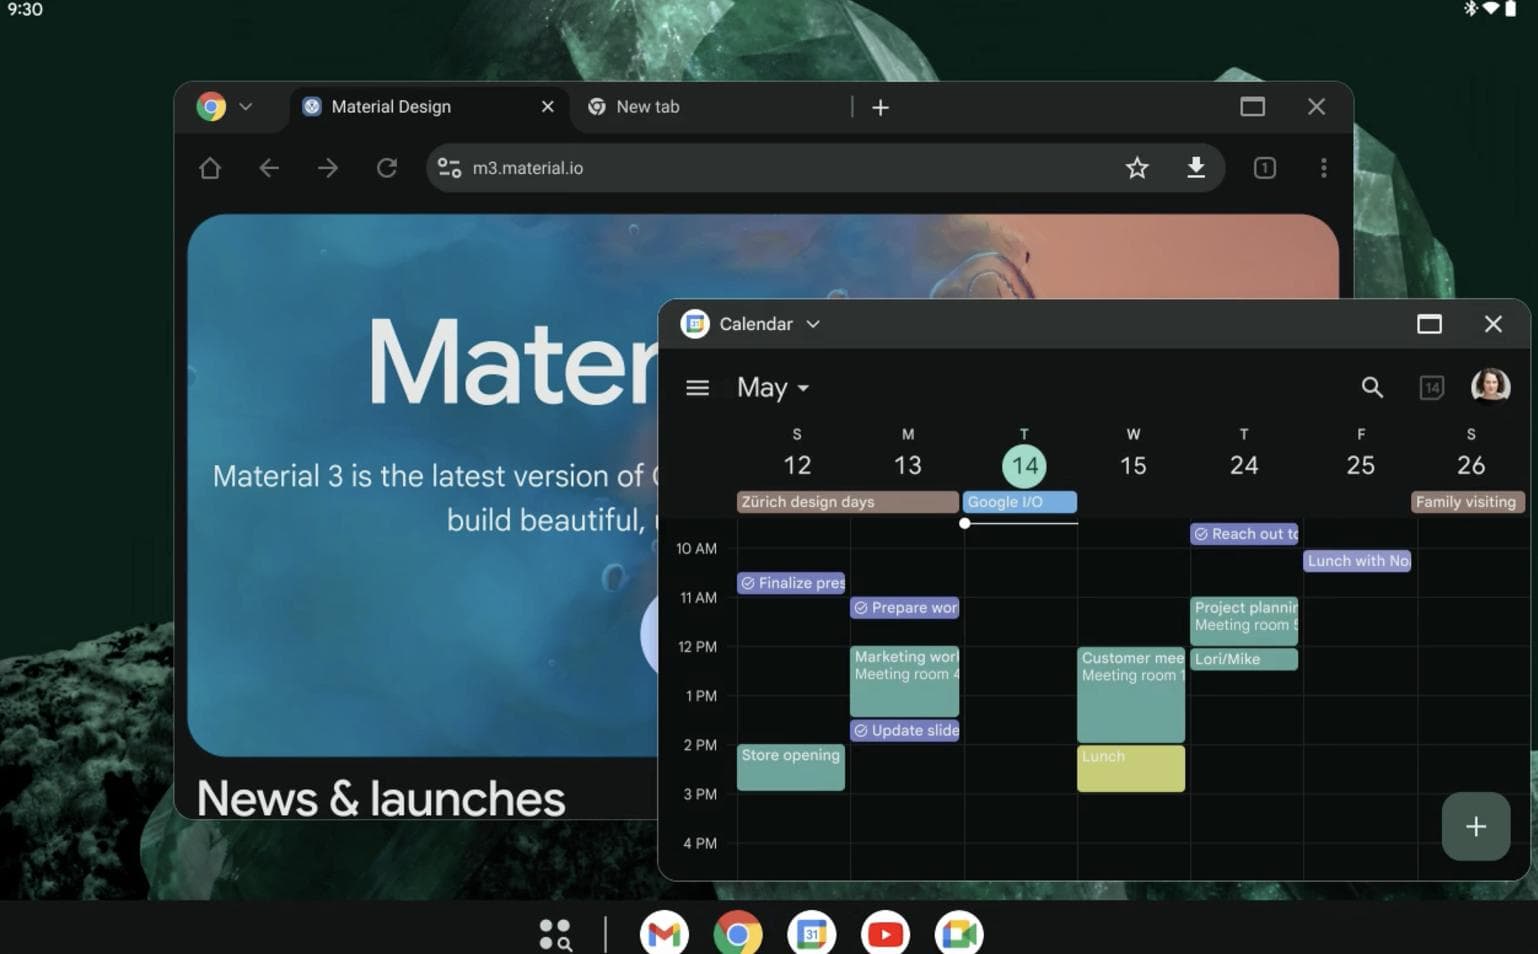
Task: Bookmark page with star icon
Action: pos(1137,168)
